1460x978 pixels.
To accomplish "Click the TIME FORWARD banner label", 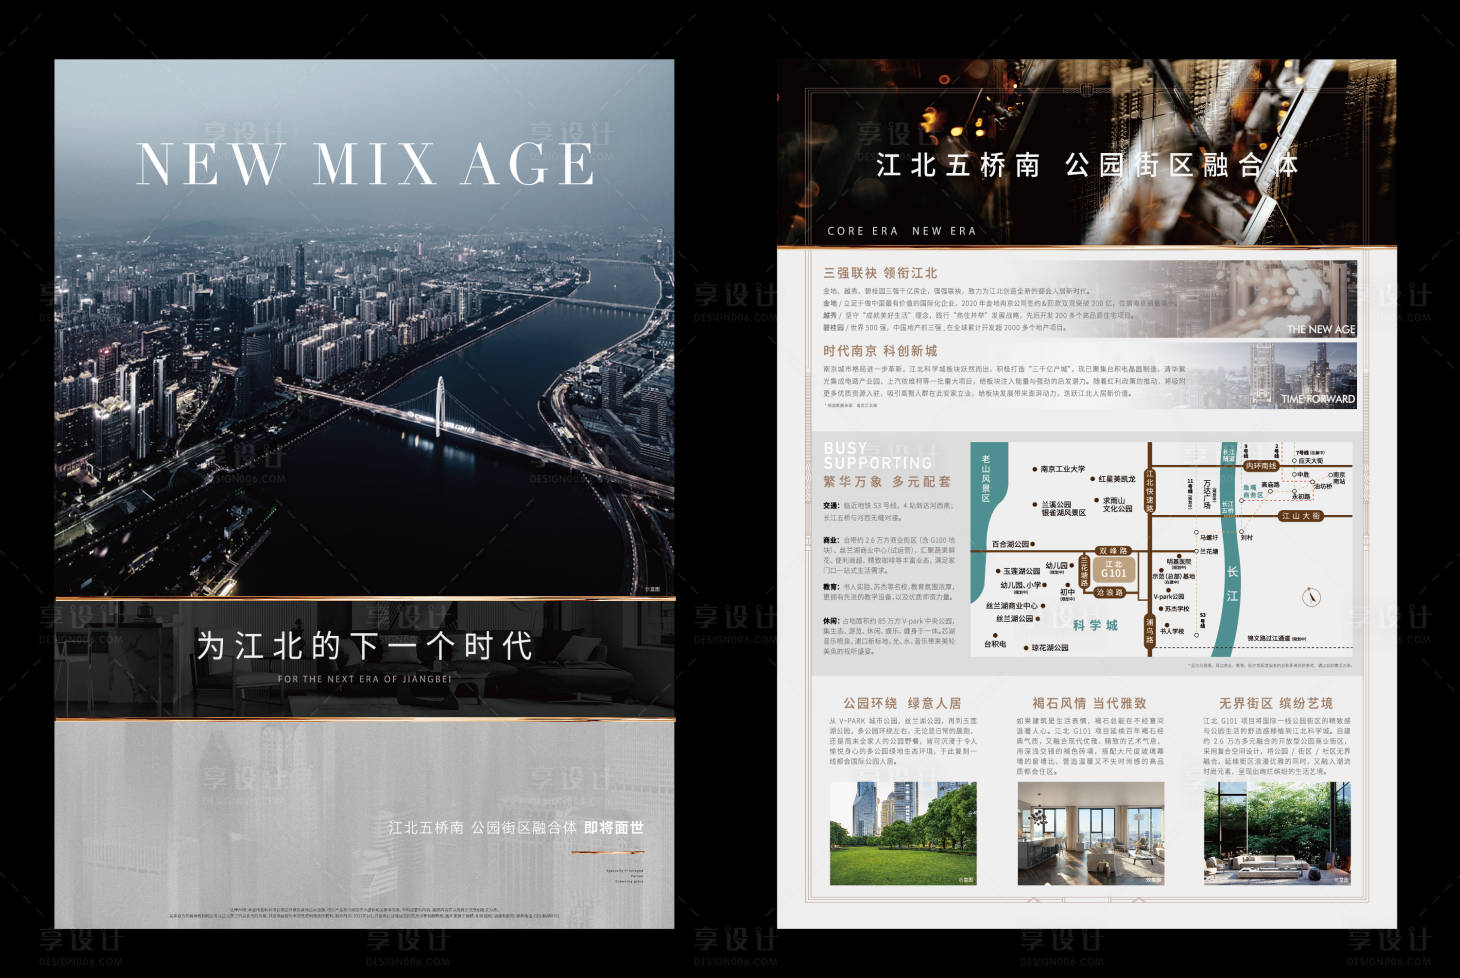I will 1318,399.
